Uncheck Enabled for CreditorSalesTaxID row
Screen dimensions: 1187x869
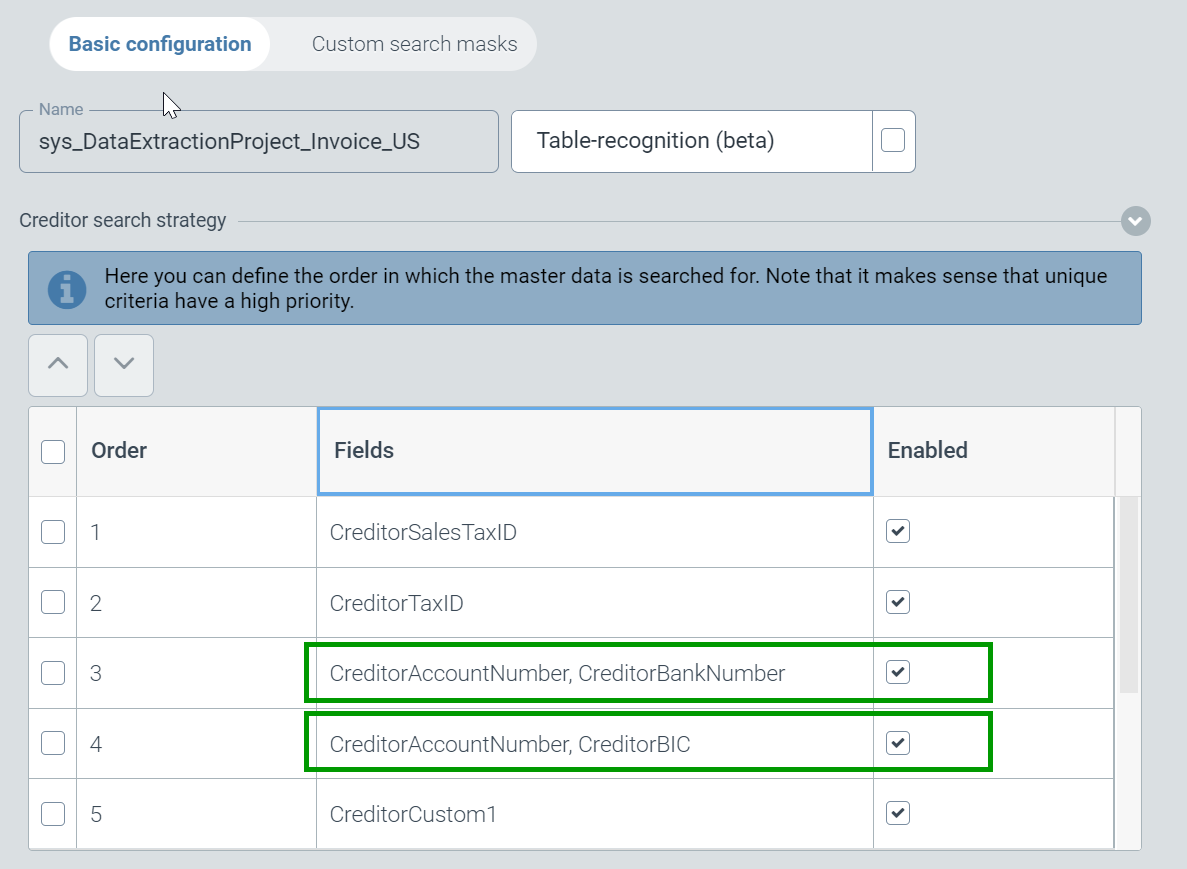pyautogui.click(x=898, y=532)
